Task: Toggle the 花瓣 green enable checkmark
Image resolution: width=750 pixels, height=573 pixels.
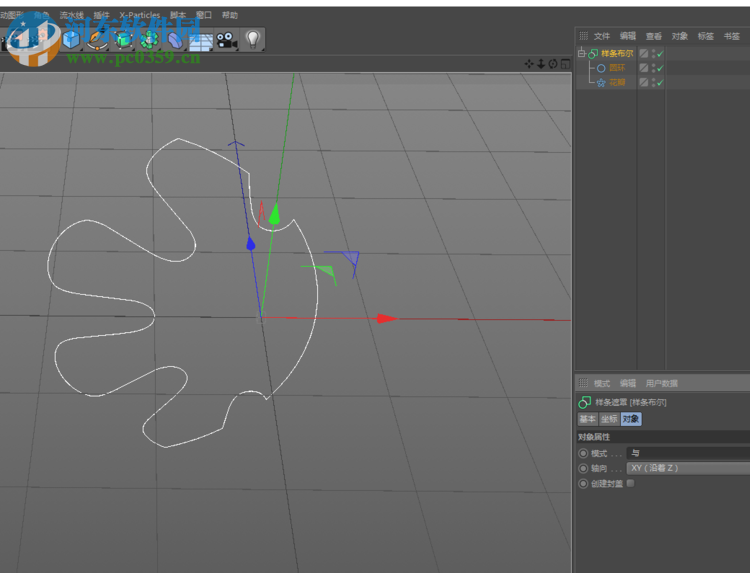Action: (x=660, y=83)
